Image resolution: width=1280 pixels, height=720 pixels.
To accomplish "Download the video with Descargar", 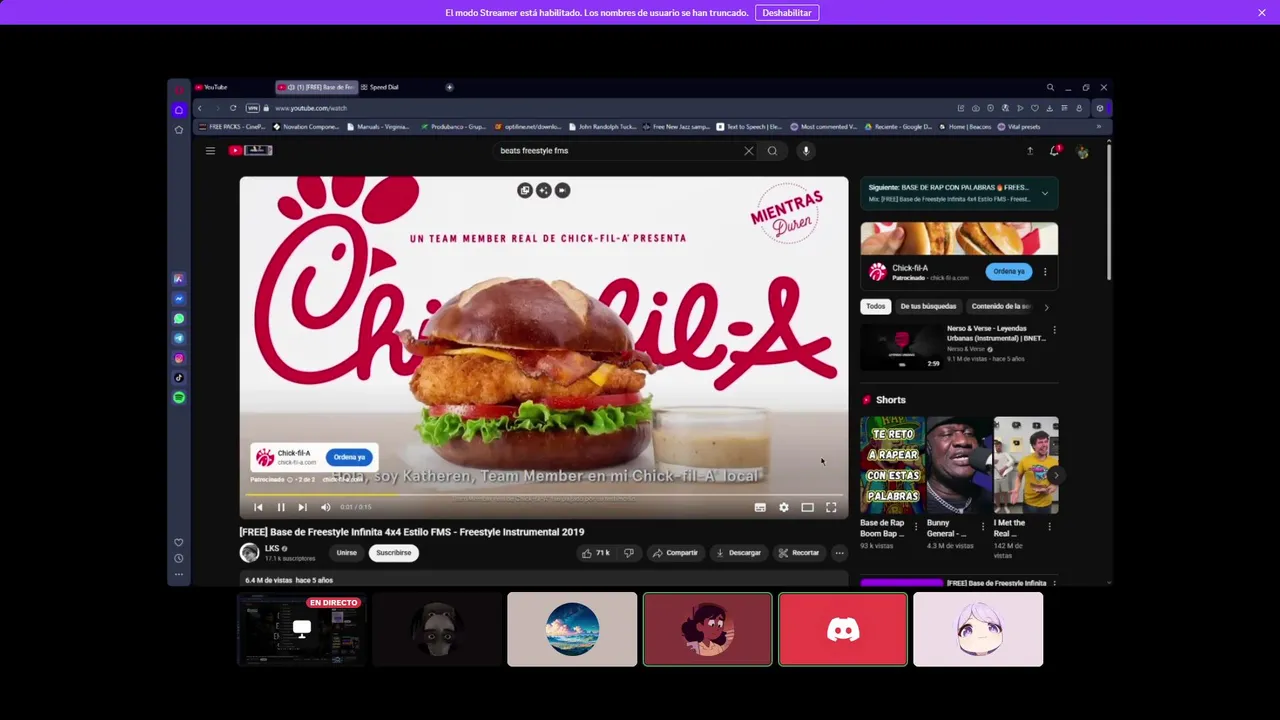I will click(x=738, y=553).
